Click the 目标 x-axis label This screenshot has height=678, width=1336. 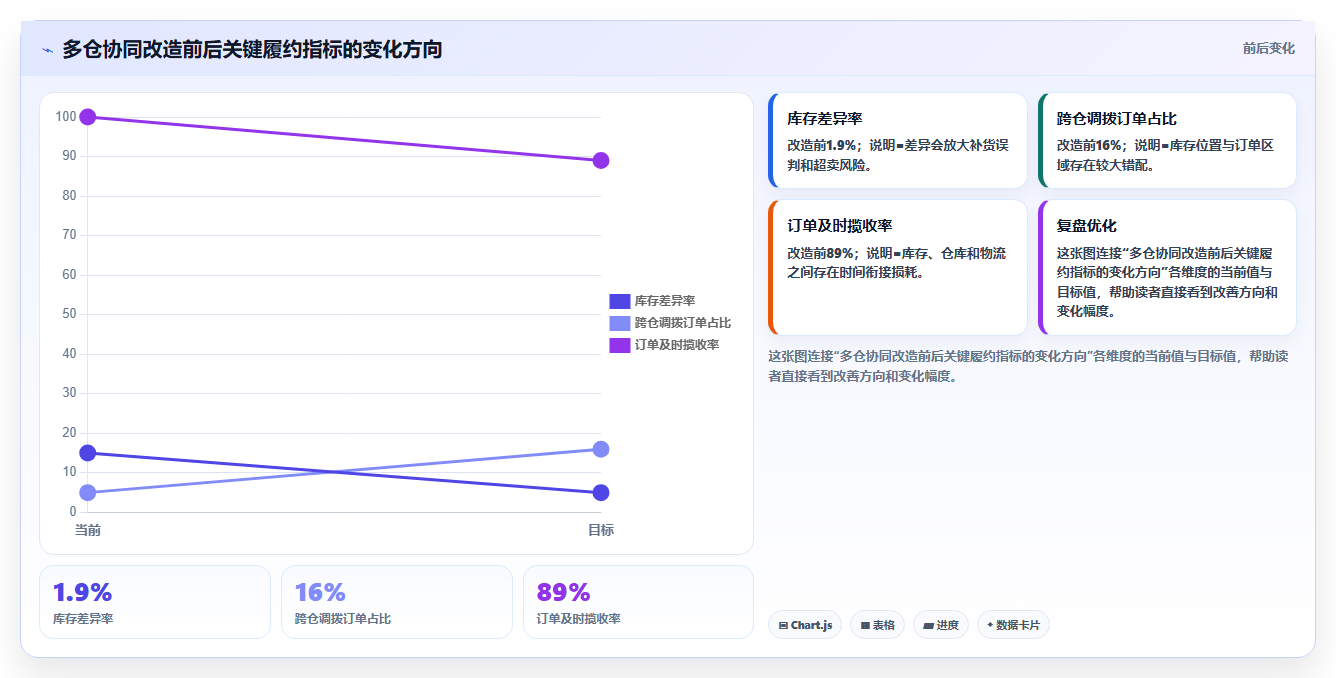click(601, 530)
